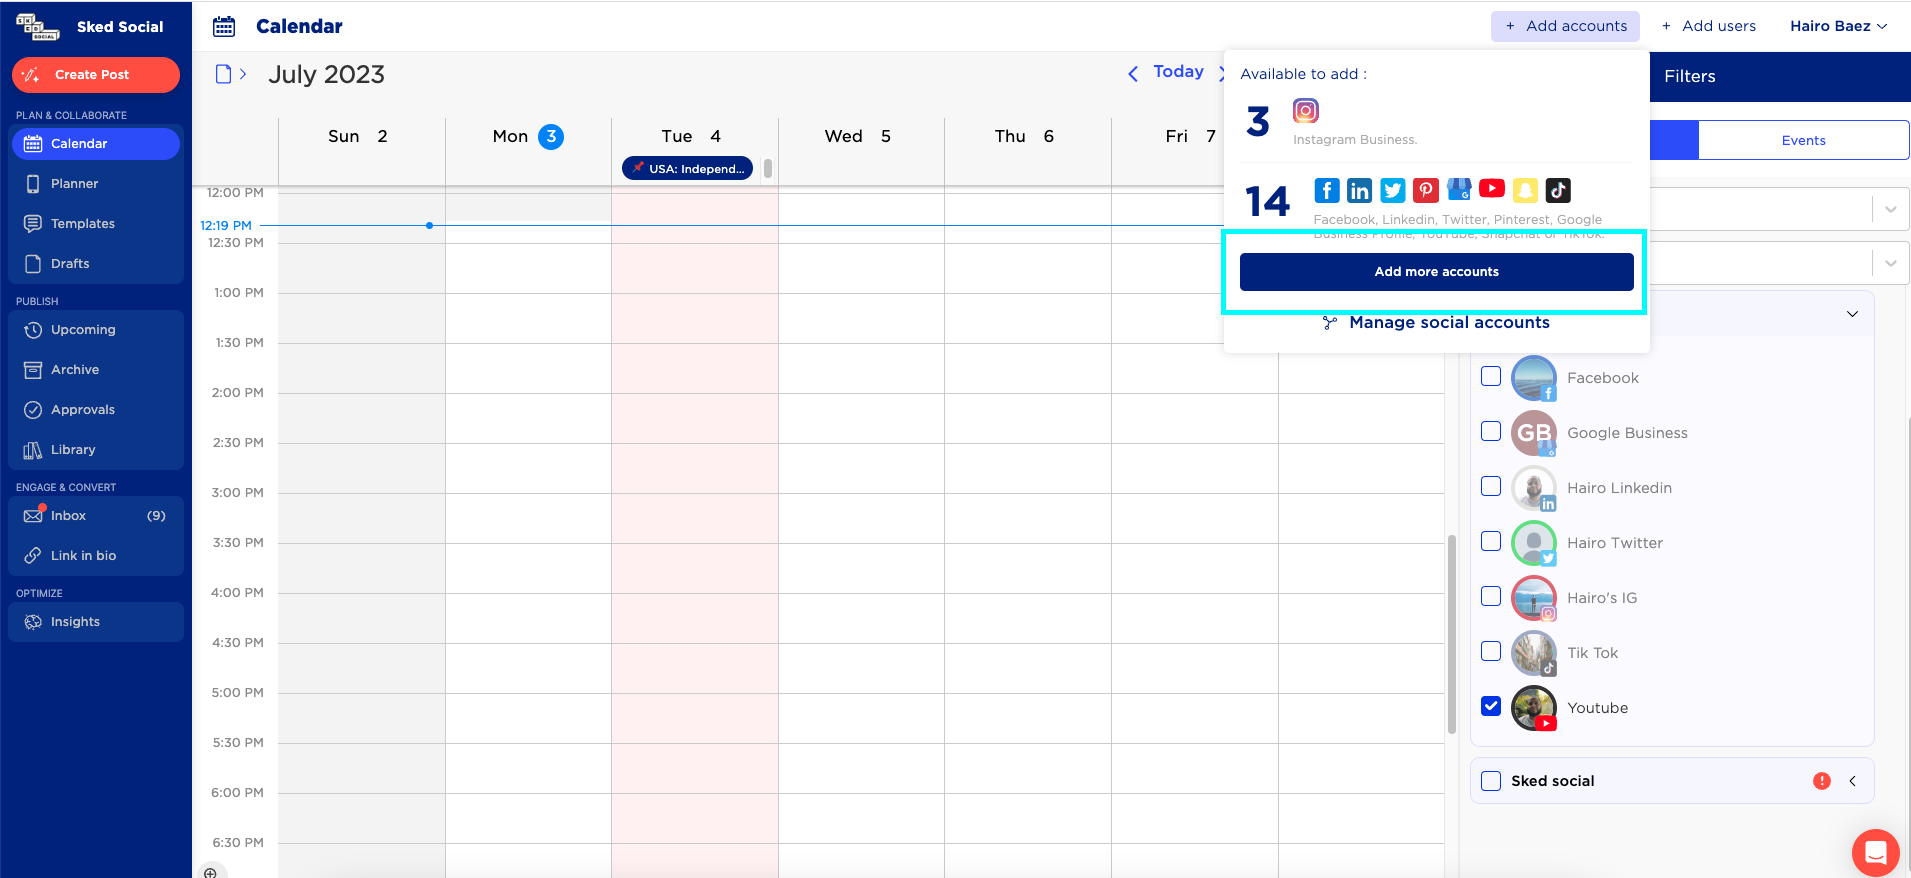The height and width of the screenshot is (878, 1911).
Task: Check the Hairo Twitter checkbox
Action: (1491, 541)
